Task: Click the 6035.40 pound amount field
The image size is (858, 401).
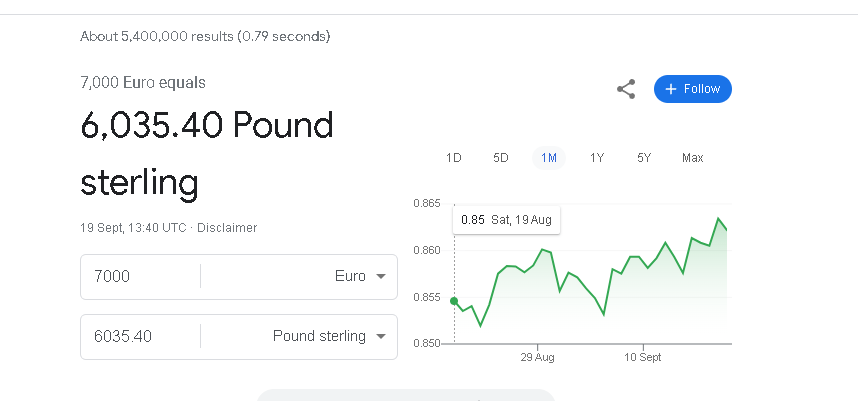Action: click(141, 336)
